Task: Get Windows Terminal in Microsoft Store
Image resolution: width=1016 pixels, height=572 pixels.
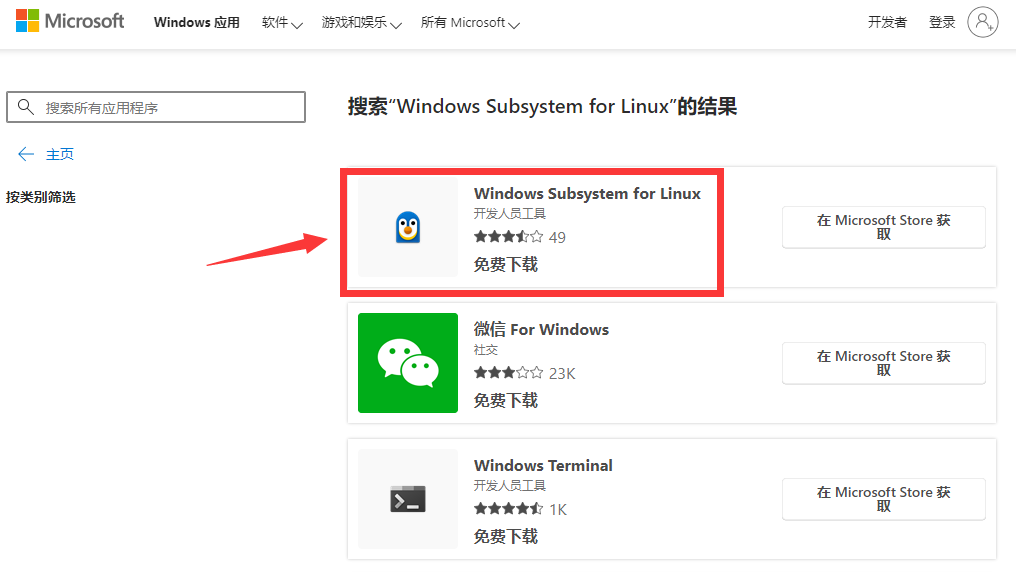Action: [x=883, y=499]
